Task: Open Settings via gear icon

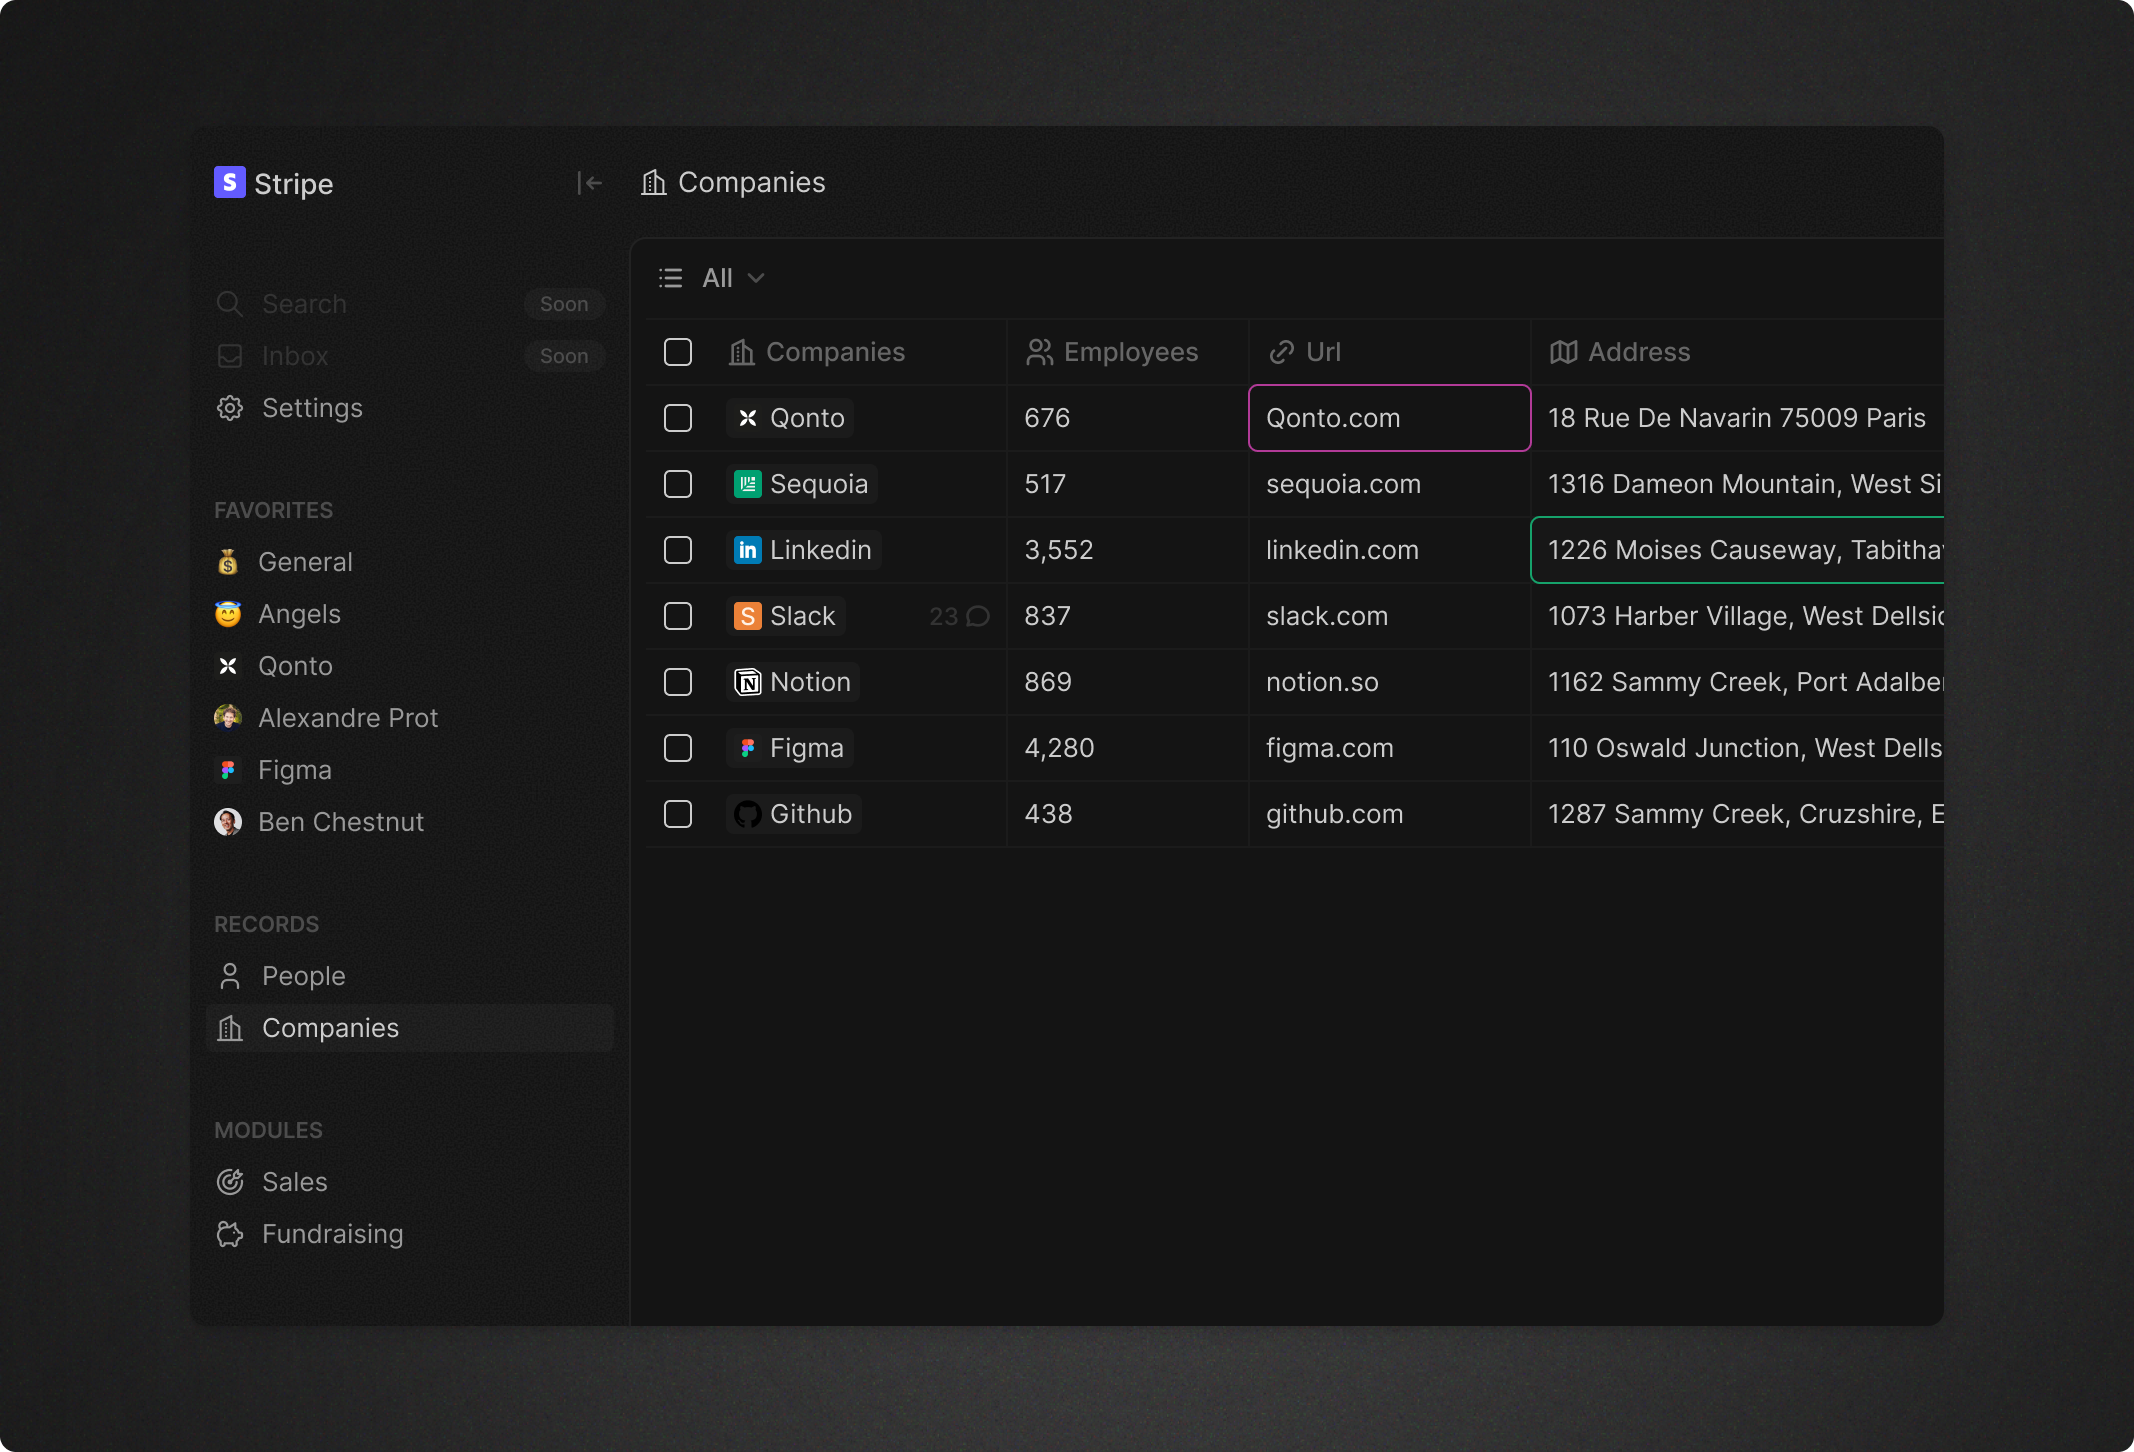Action: tap(230, 408)
